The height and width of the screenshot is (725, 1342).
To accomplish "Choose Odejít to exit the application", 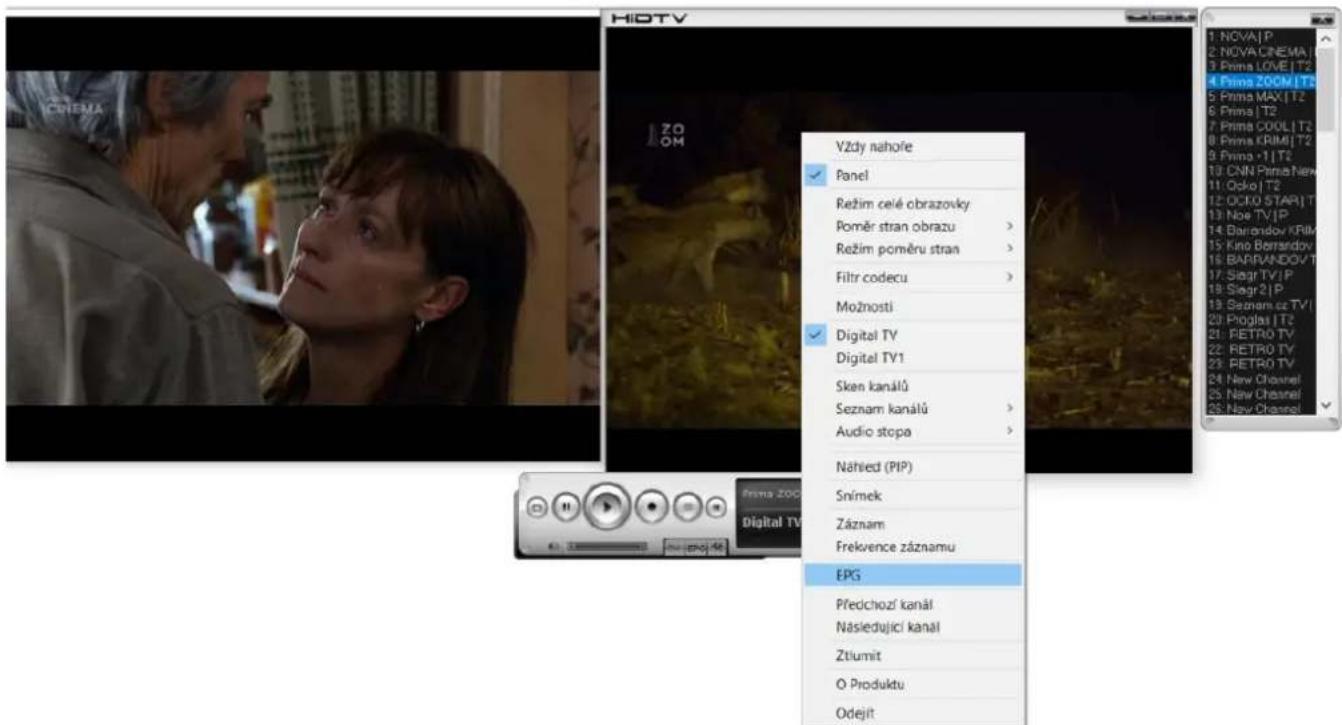I will pos(913,713).
